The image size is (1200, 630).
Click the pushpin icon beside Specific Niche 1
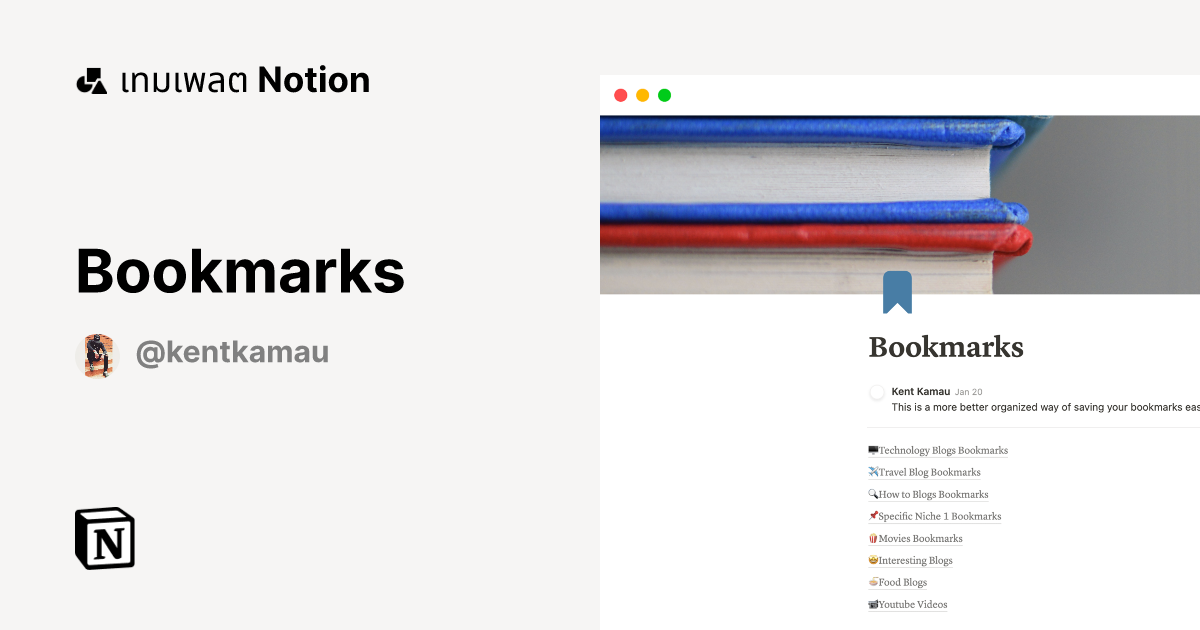pyautogui.click(x=872, y=516)
